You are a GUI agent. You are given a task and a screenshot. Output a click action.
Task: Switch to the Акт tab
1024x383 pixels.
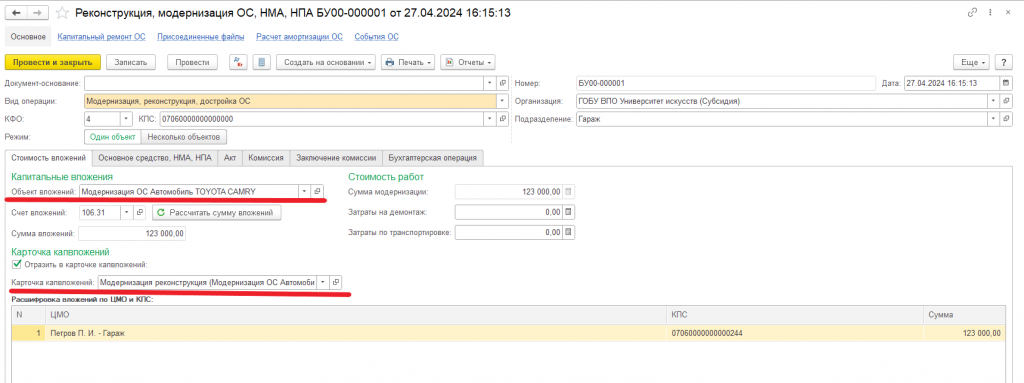[230, 158]
